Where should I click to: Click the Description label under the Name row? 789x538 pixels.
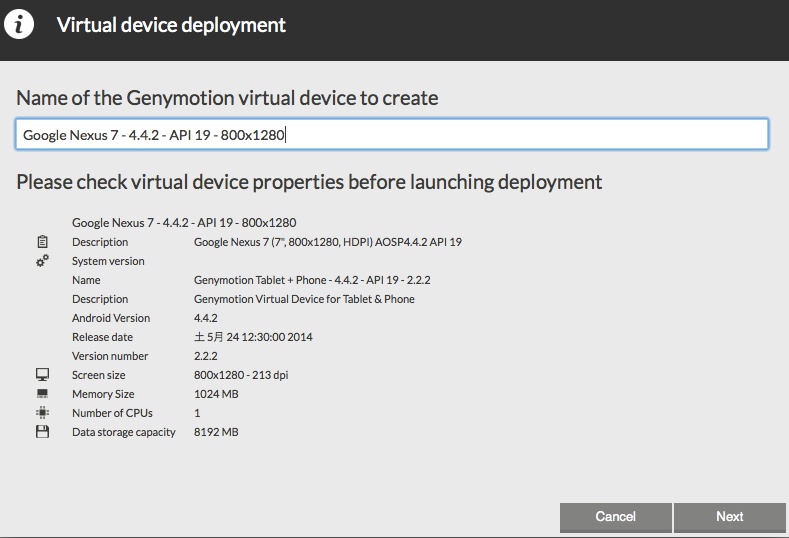(x=100, y=299)
